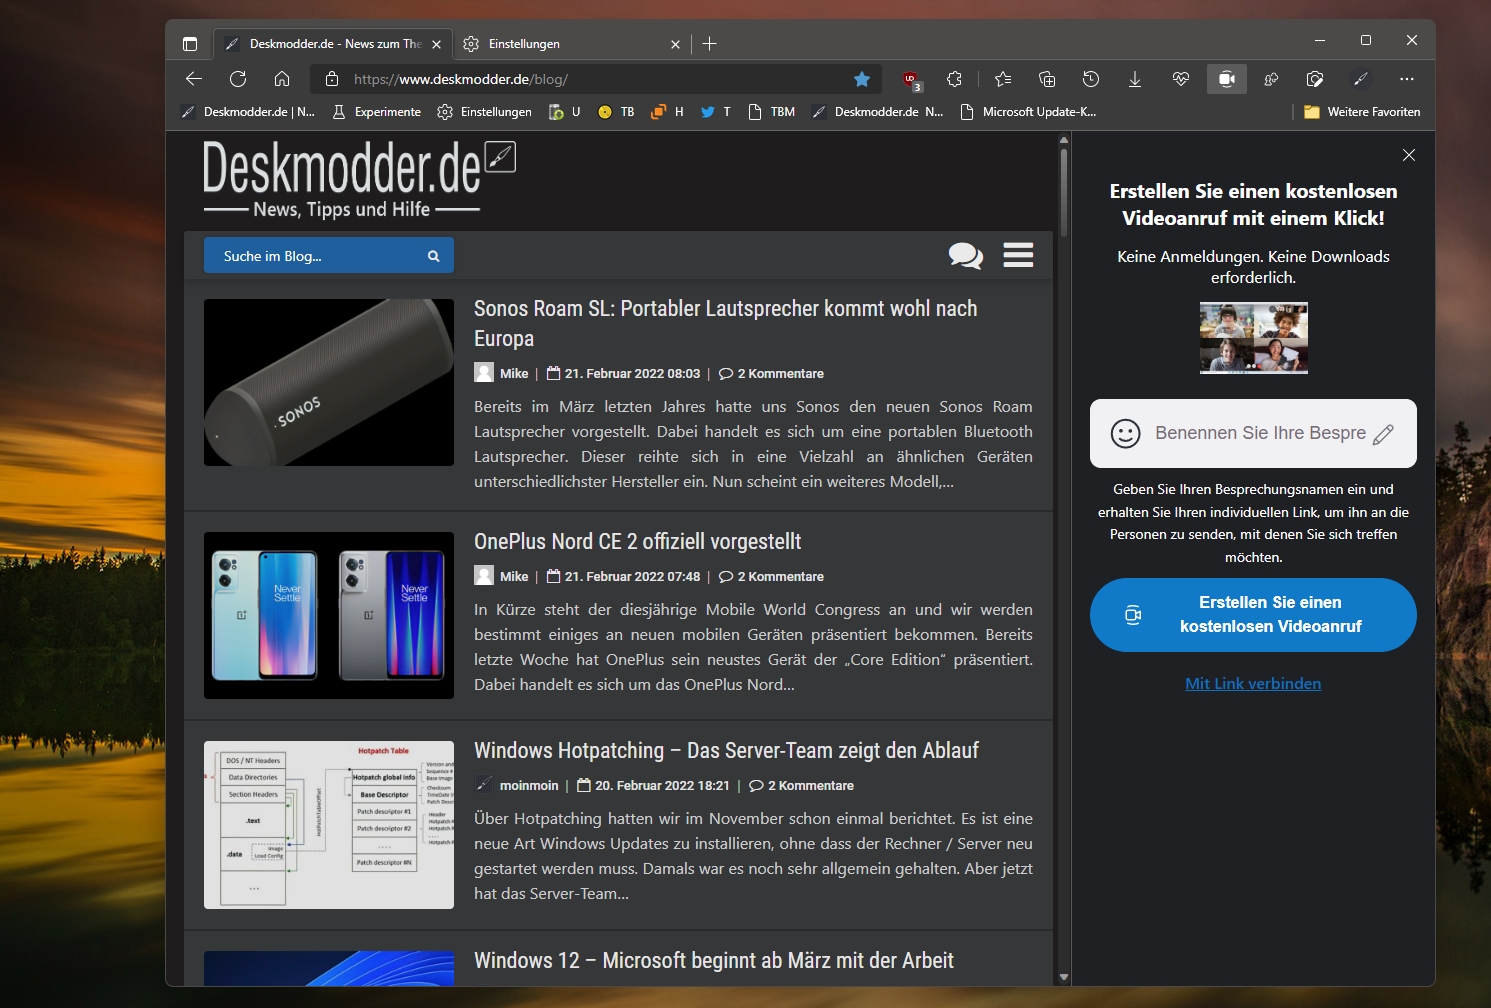Expand Weitere Favoriten folder
Screen dimensions: 1491x1008
click(x=1362, y=112)
